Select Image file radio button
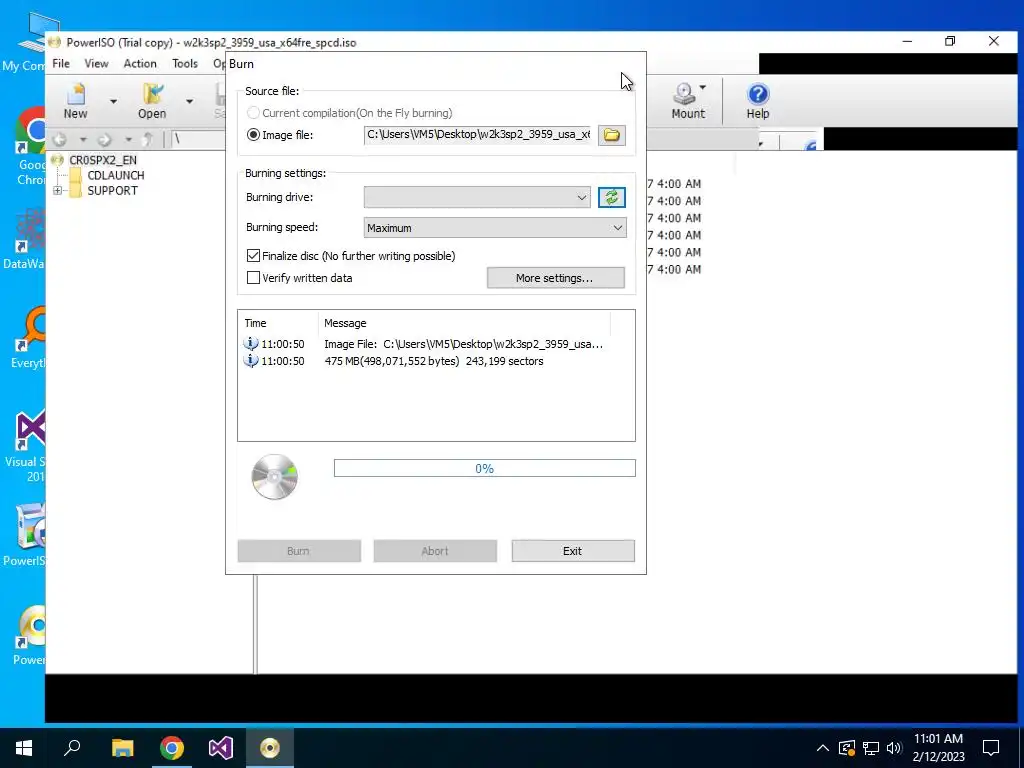 [x=253, y=135]
